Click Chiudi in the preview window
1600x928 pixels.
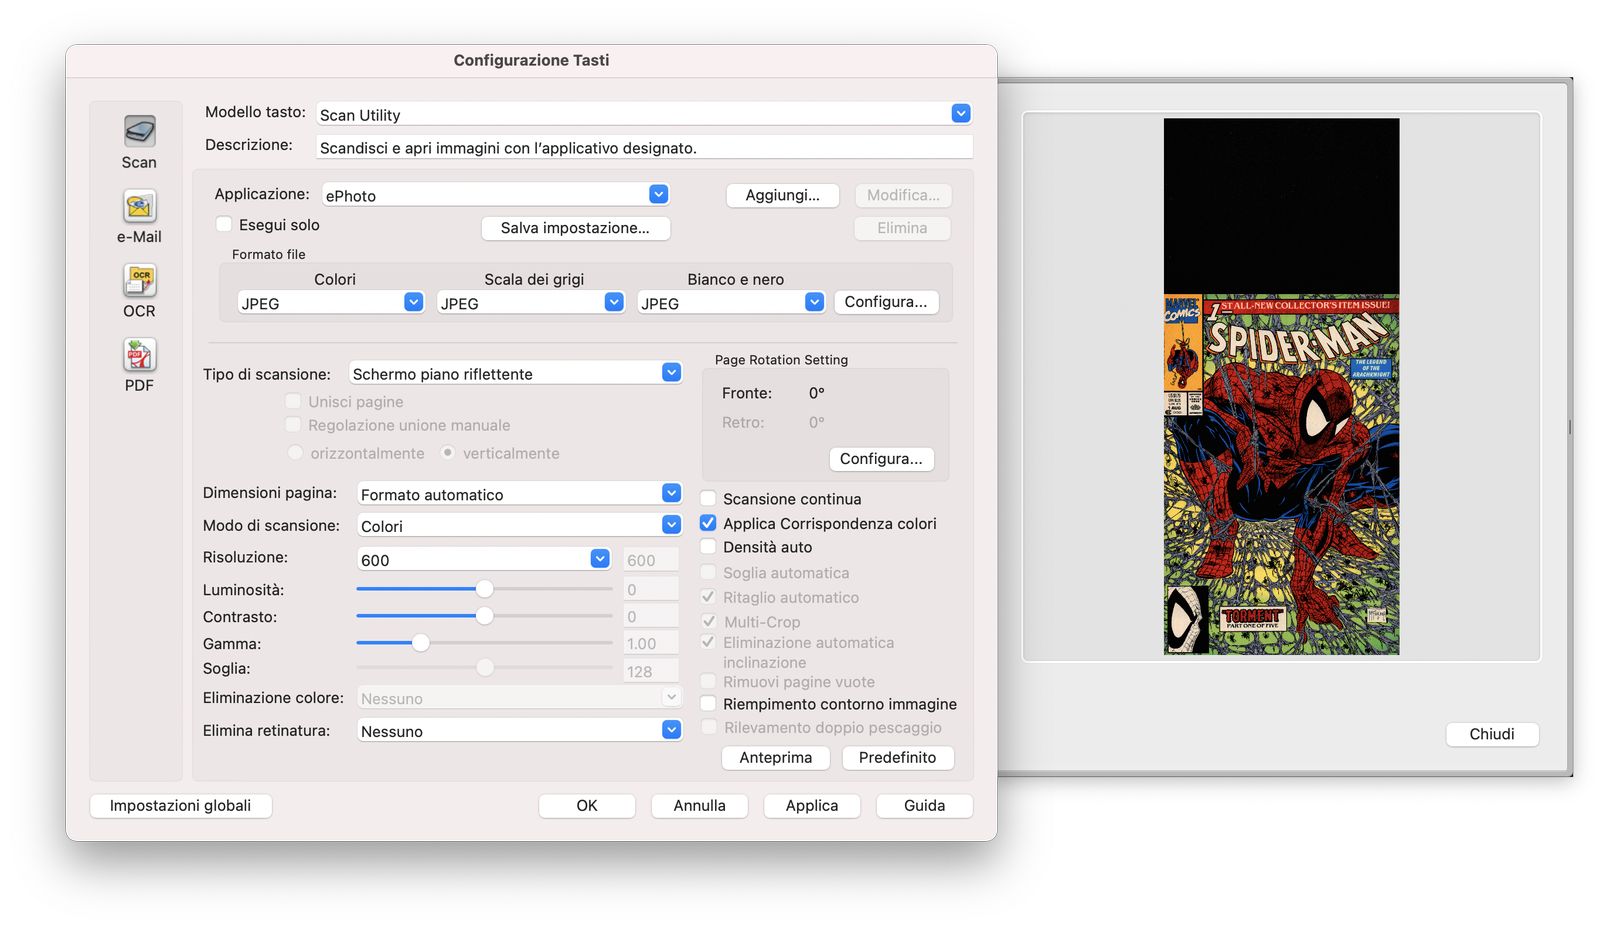1492,734
